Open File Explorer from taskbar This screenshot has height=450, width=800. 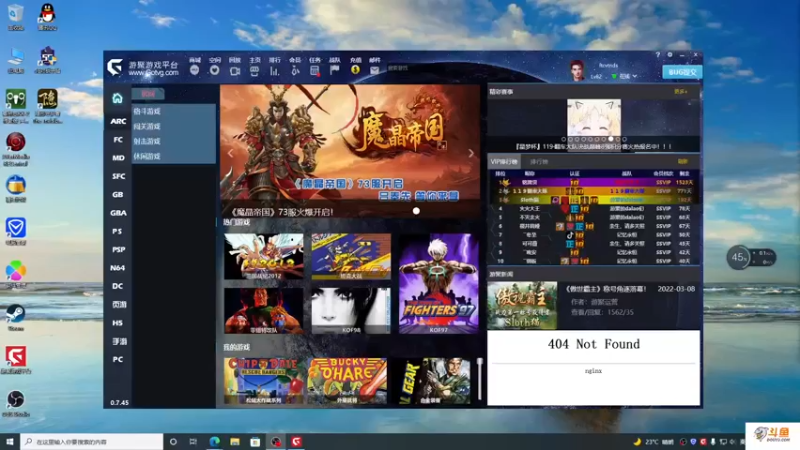[x=235, y=441]
